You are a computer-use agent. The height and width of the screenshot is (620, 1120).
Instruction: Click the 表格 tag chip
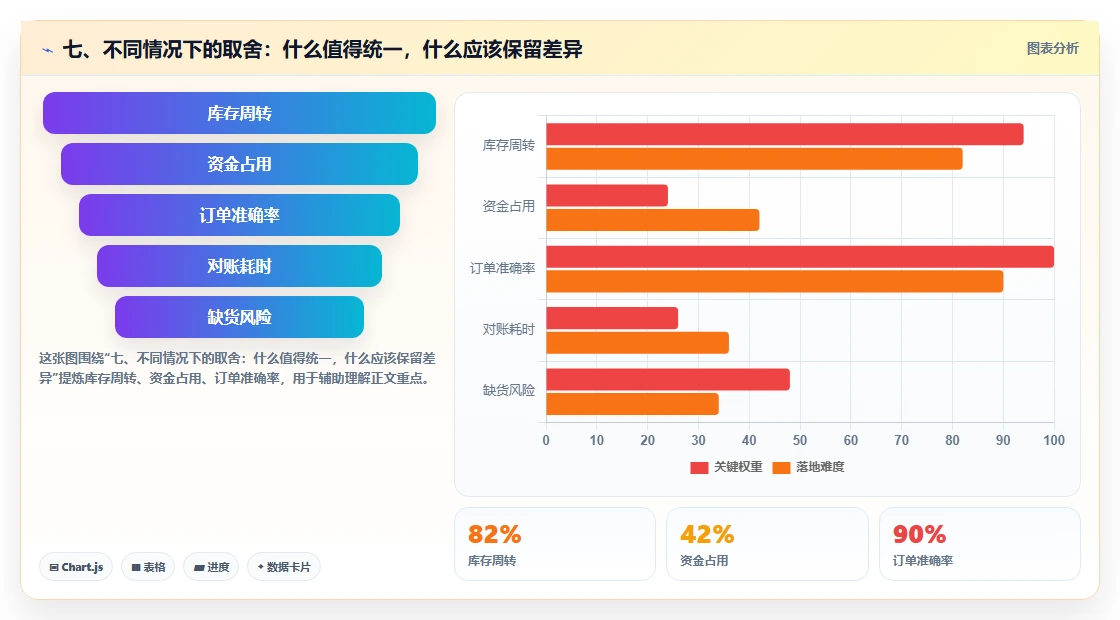coord(148,567)
